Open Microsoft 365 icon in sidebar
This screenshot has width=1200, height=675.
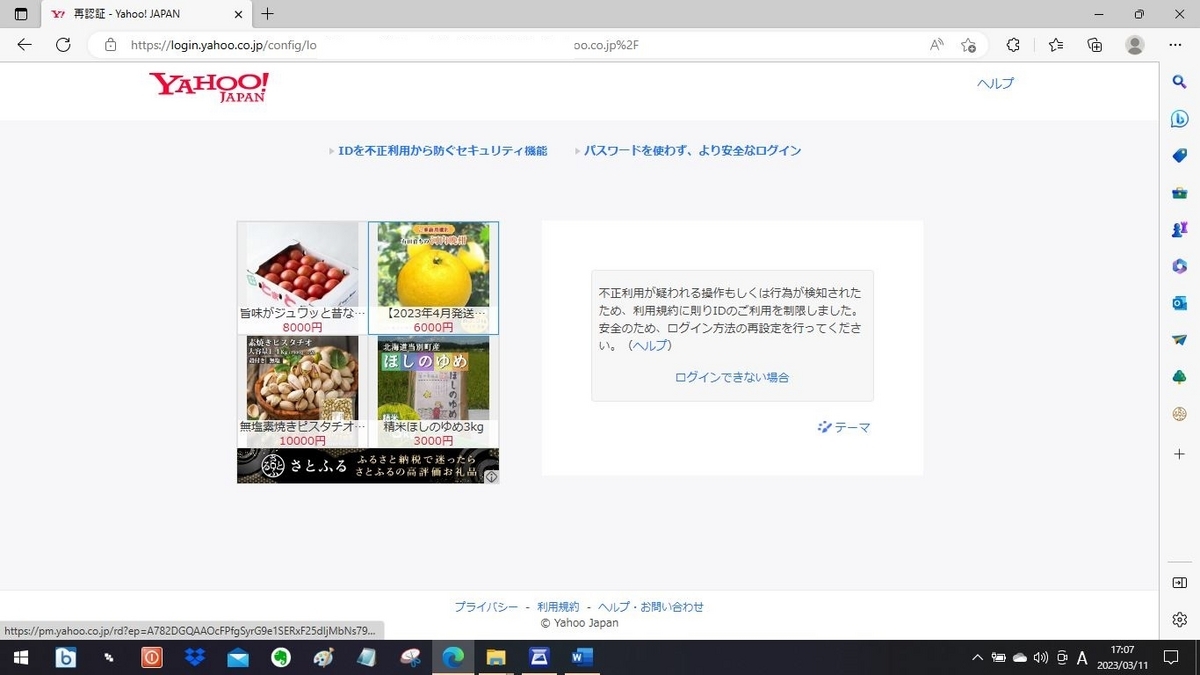1179,266
